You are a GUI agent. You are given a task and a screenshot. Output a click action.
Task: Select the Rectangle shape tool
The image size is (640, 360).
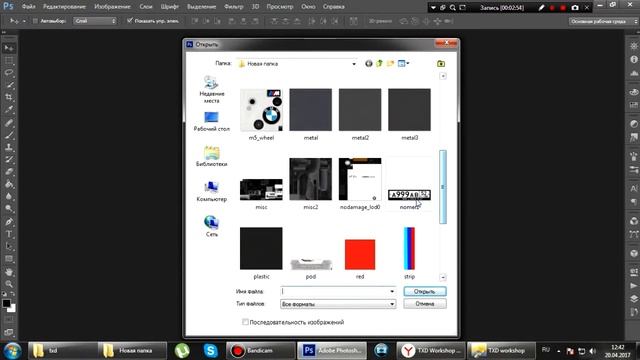coord(9,259)
